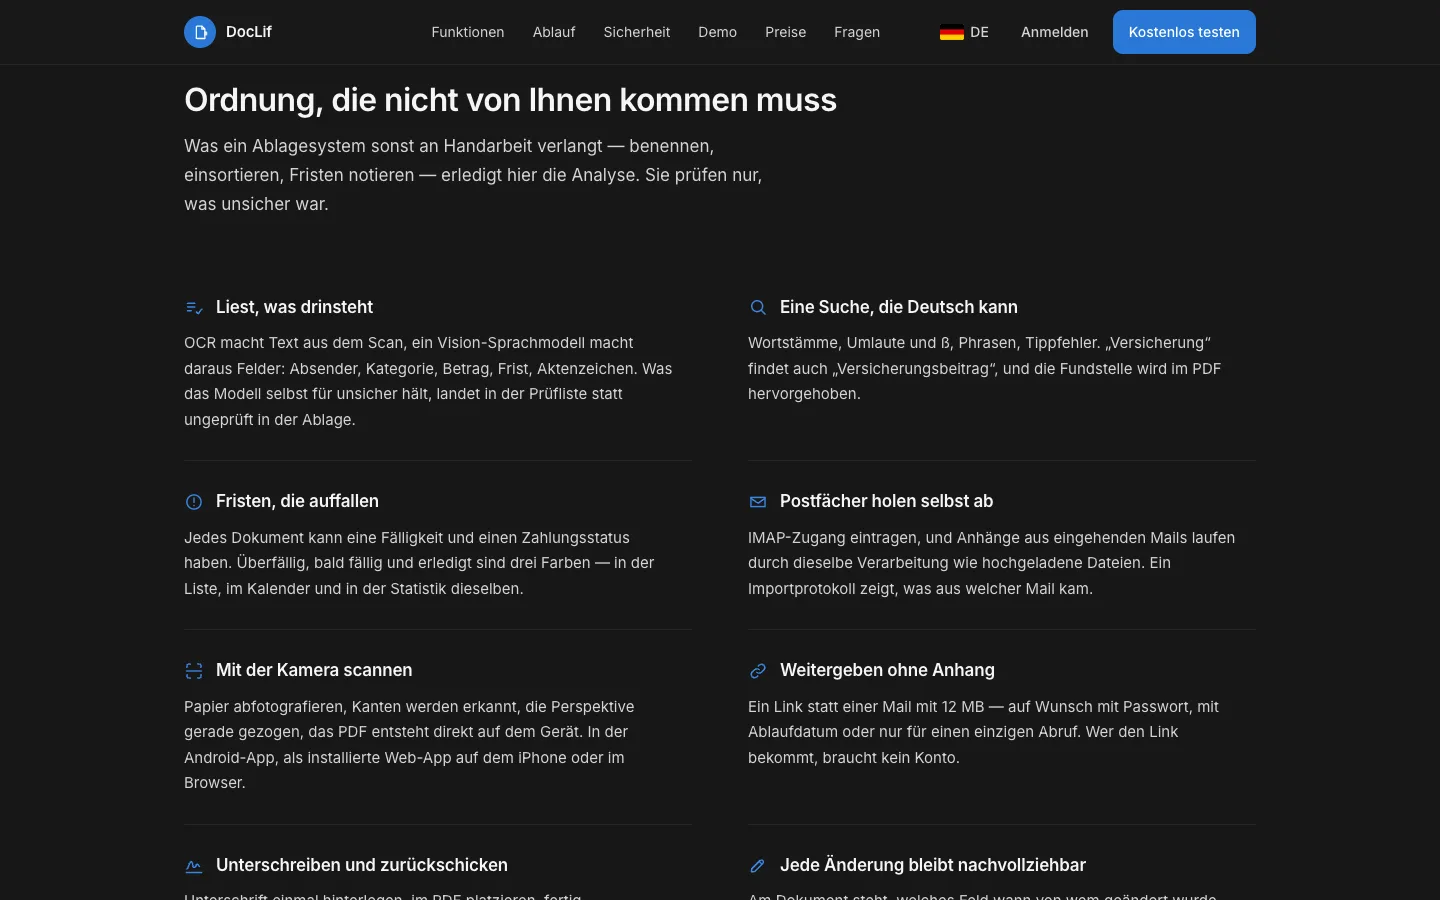Select Demo in the navigation
Screen dimensions: 1440x900
coord(718,32)
